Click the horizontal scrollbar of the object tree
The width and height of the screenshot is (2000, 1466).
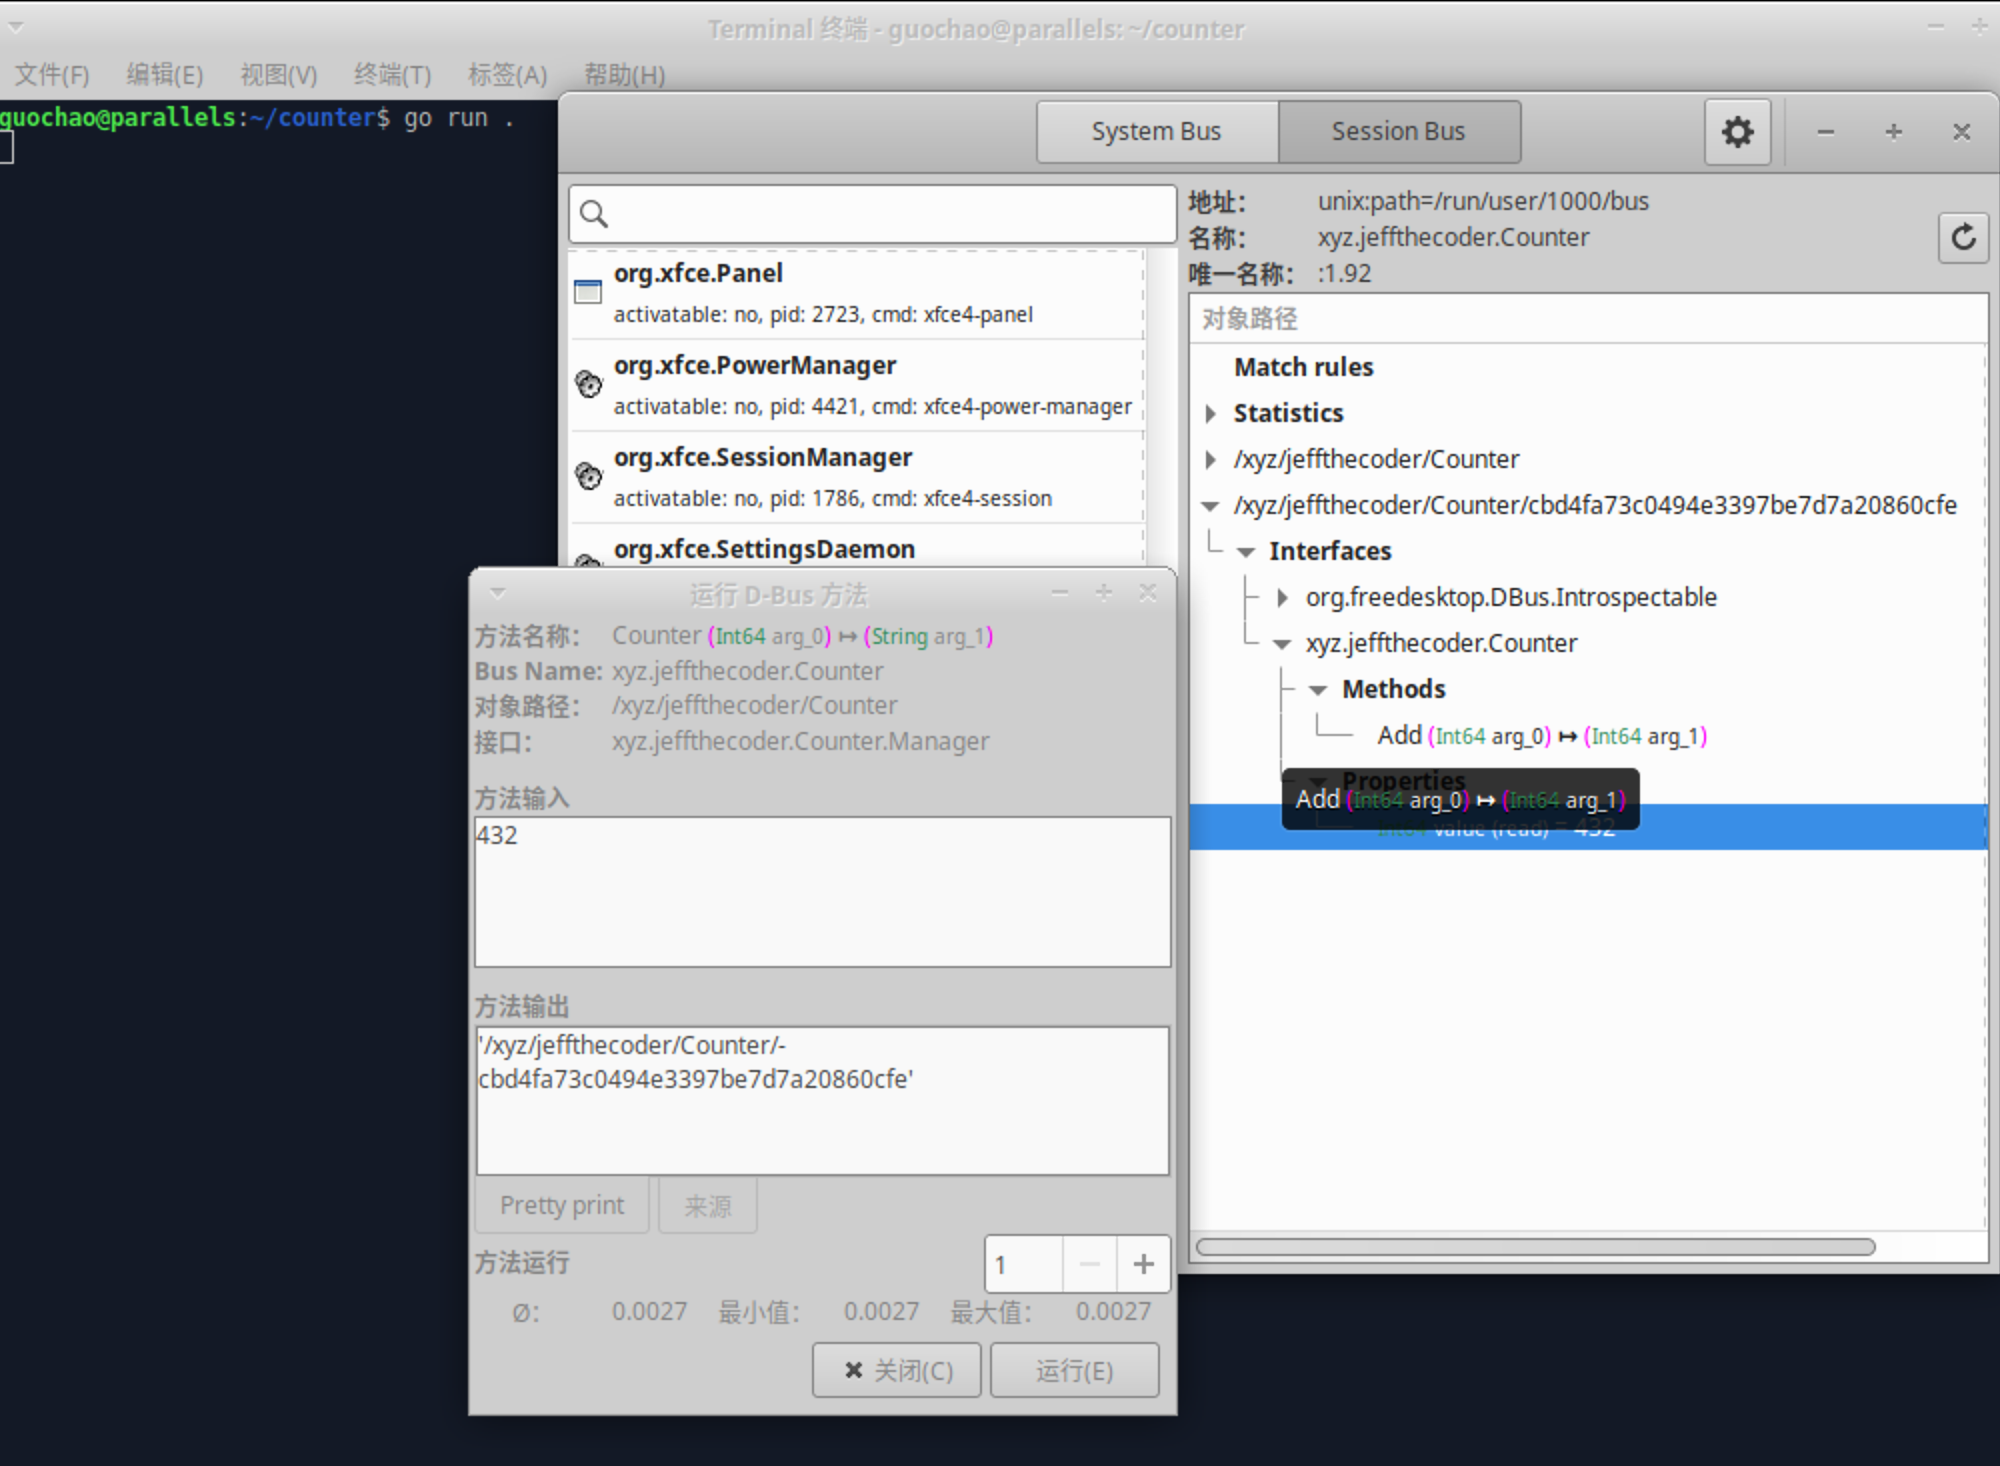[x=1535, y=1247]
